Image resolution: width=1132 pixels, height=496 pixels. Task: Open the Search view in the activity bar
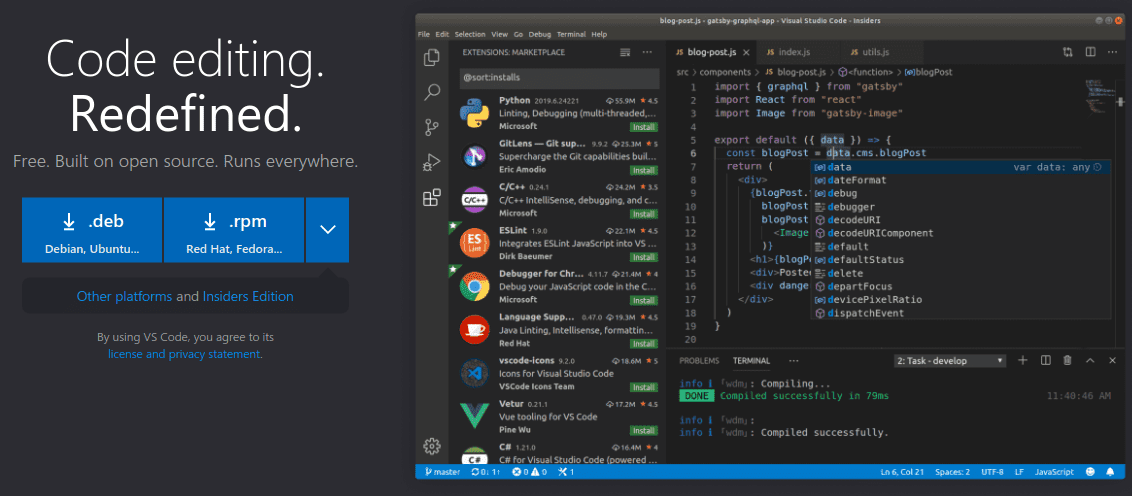432,92
